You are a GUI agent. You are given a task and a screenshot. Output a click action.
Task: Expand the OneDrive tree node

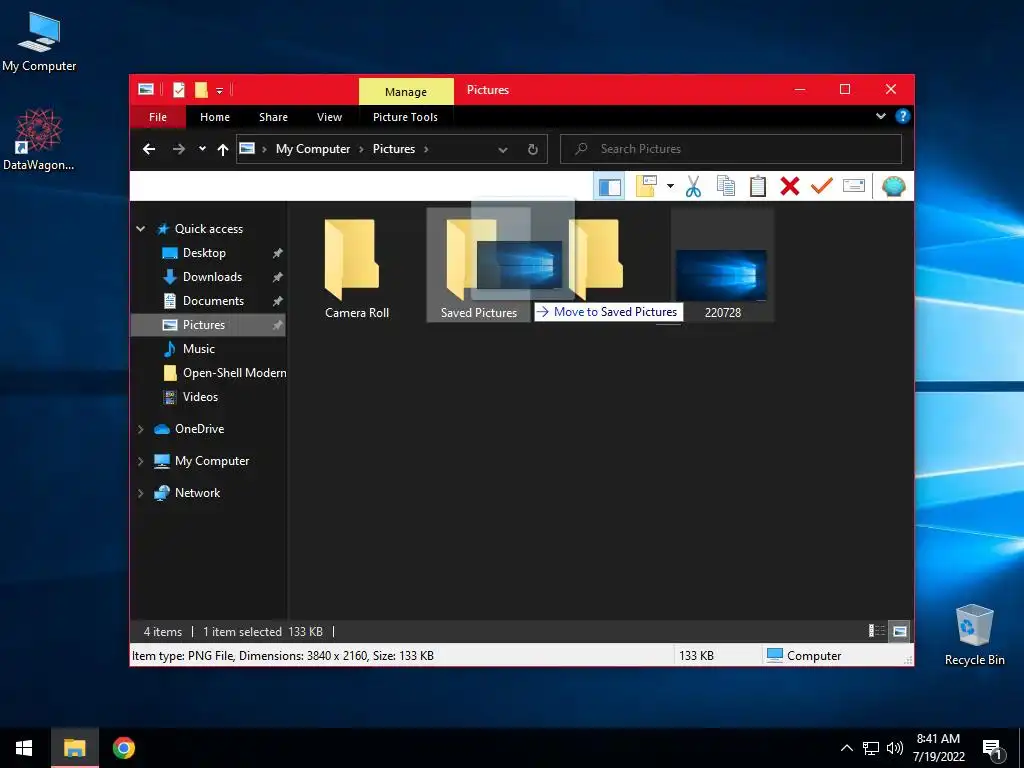tap(140, 429)
